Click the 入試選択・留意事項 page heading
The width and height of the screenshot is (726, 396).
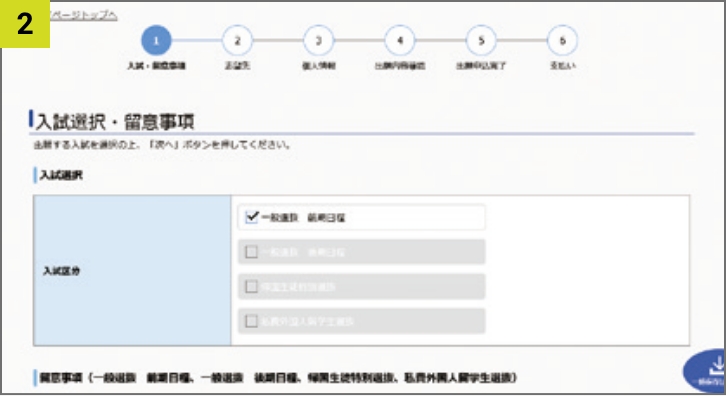(115, 122)
